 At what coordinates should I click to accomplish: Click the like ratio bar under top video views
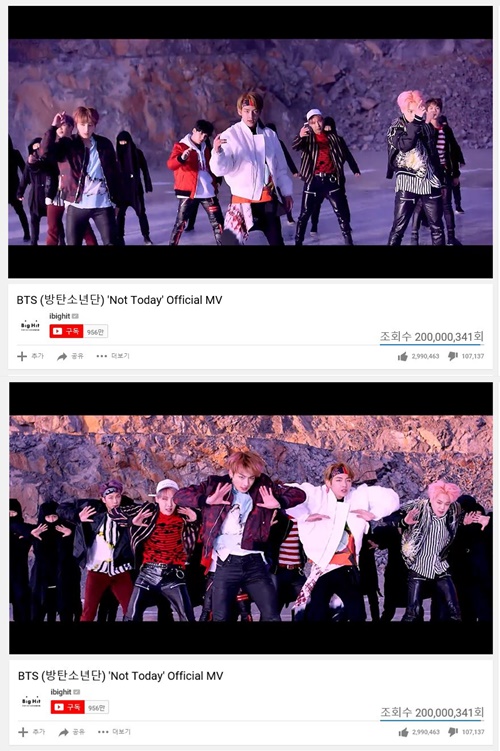click(x=432, y=344)
